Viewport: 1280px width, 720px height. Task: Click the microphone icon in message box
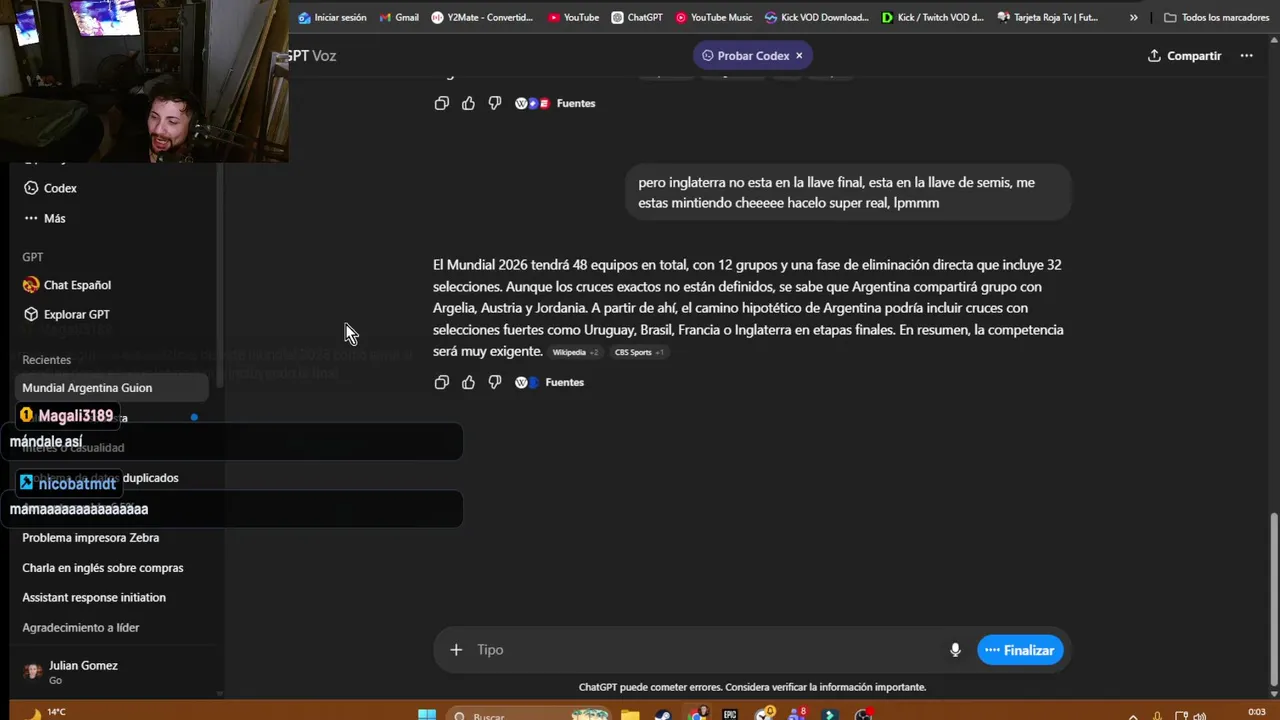pos(955,650)
